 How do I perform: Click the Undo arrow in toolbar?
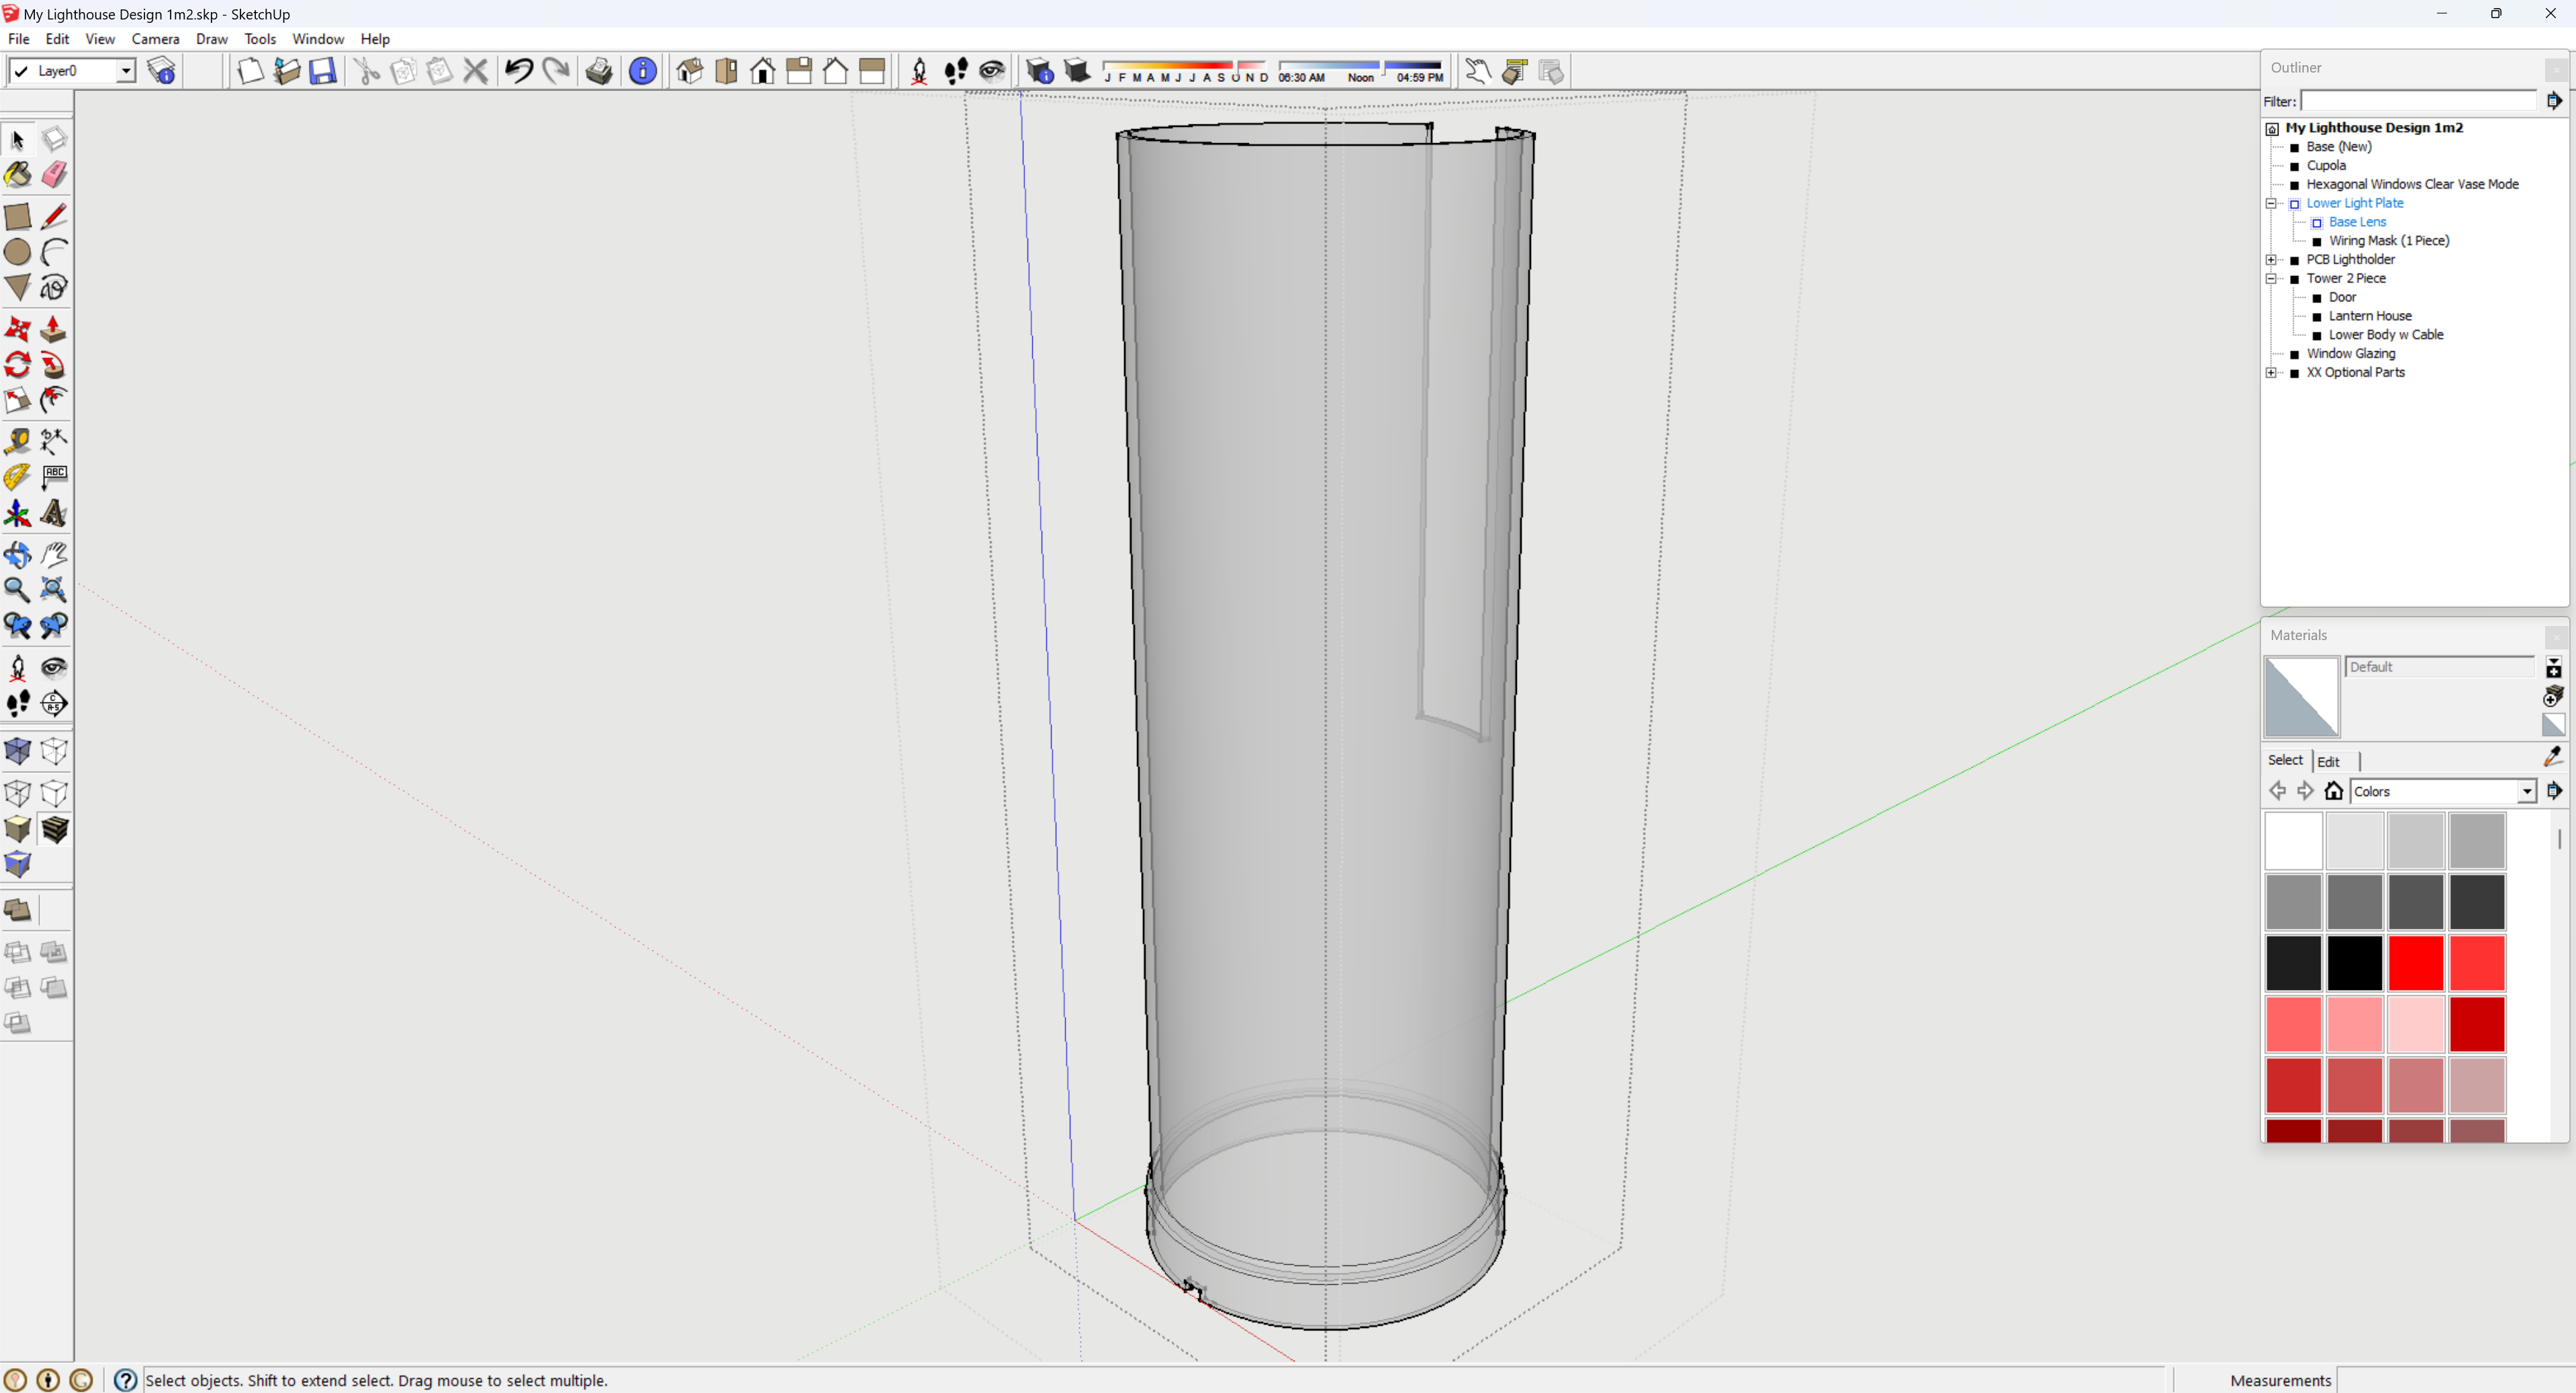click(519, 71)
